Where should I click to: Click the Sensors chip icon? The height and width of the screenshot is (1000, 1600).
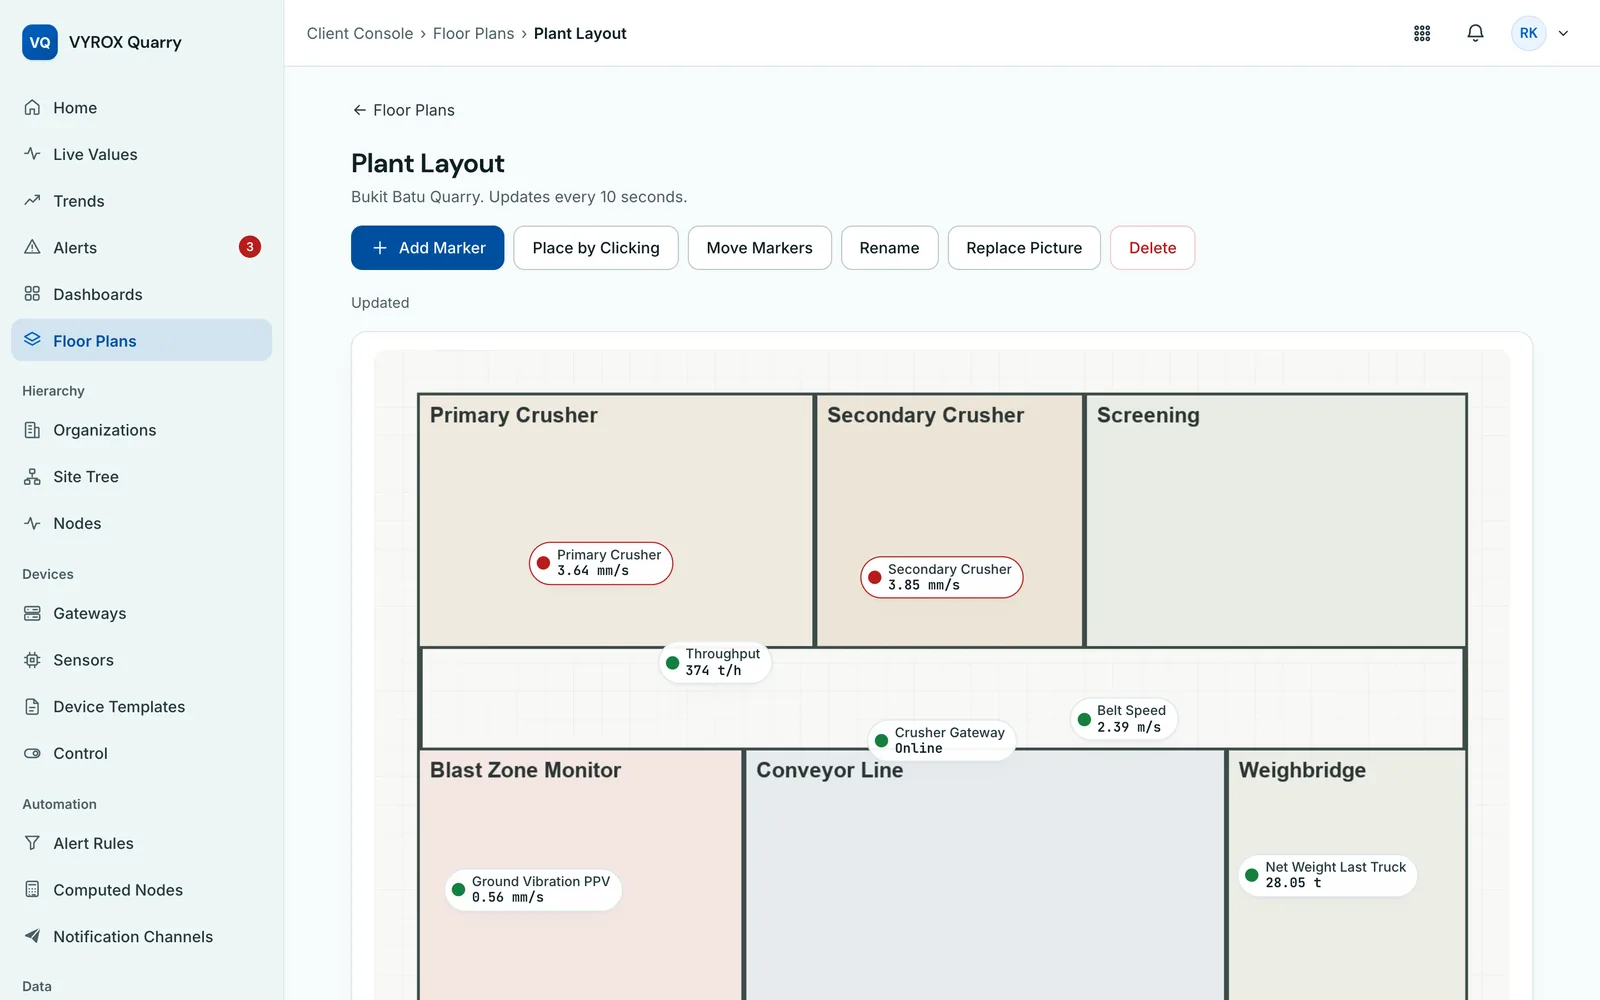click(32, 660)
